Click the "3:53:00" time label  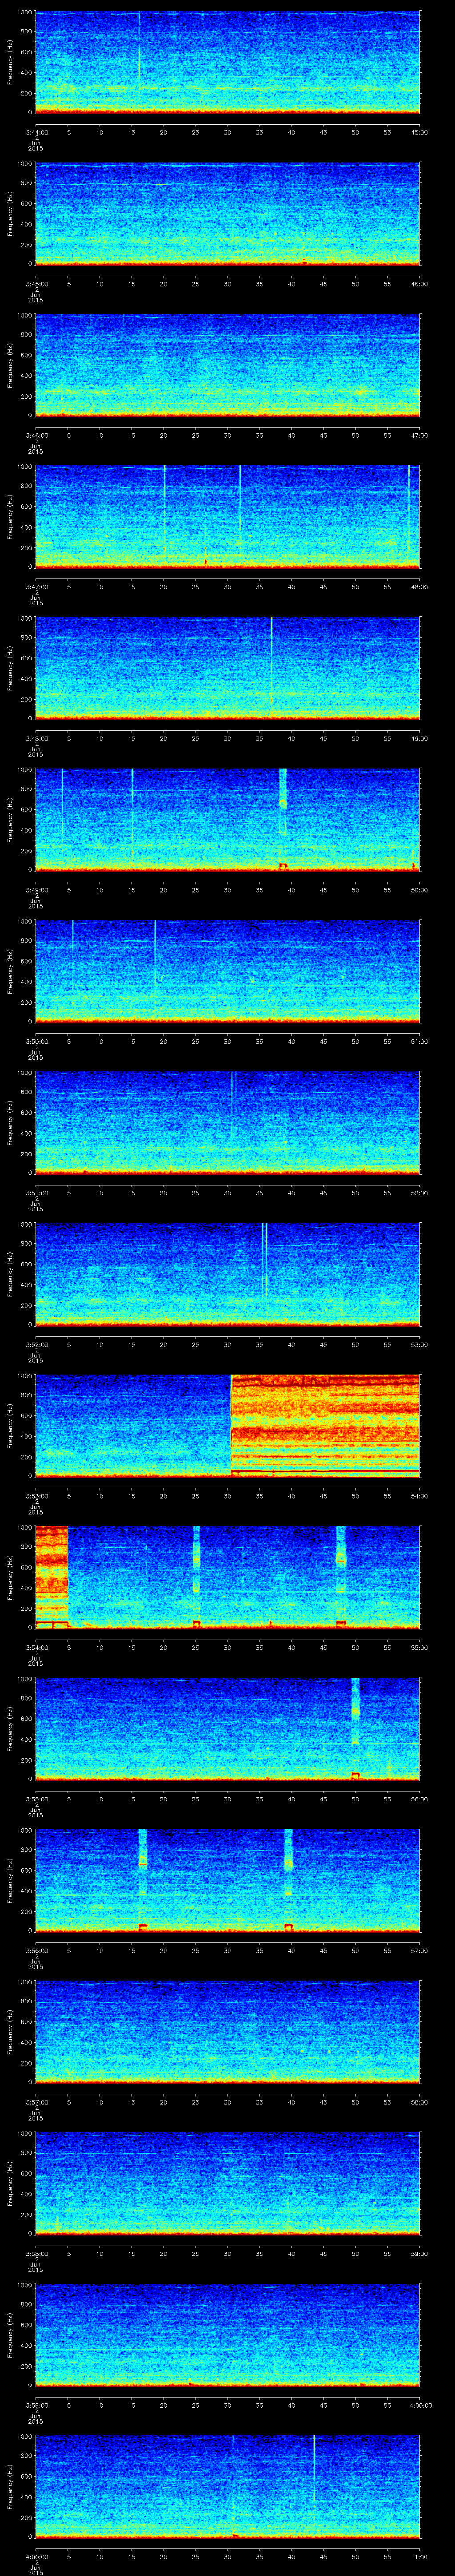[x=36, y=1495]
